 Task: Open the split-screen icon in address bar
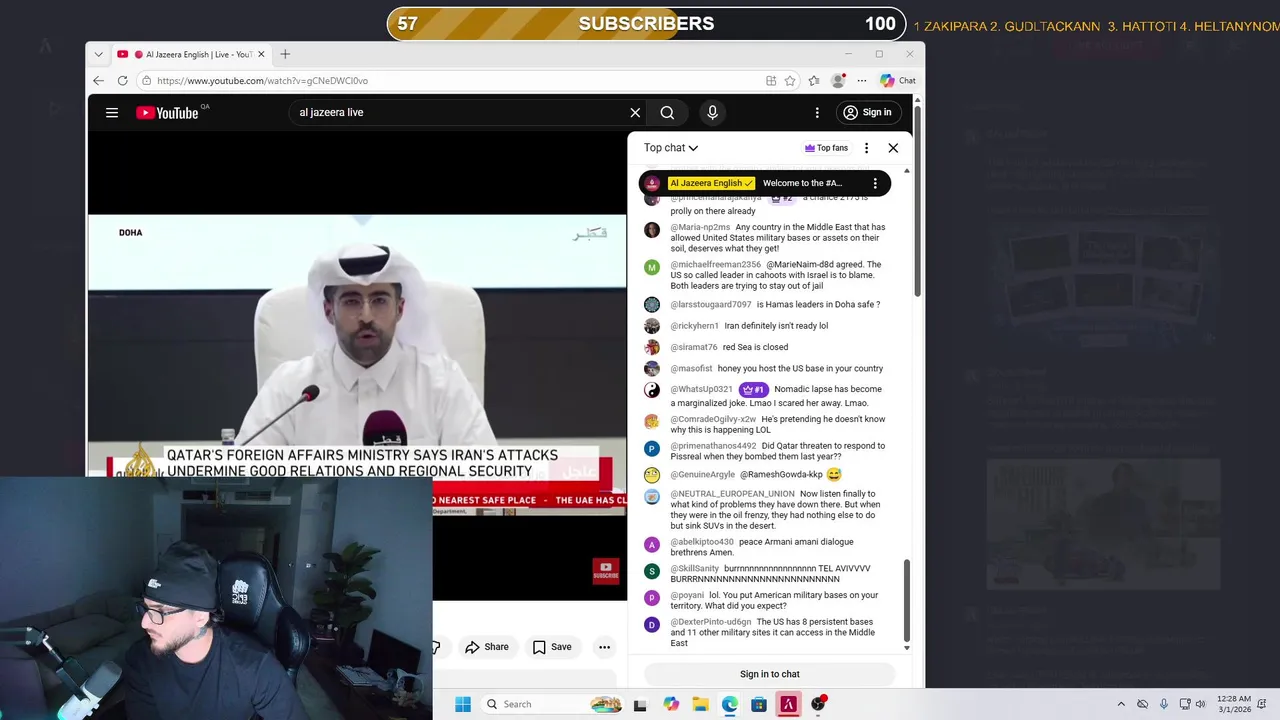click(771, 81)
